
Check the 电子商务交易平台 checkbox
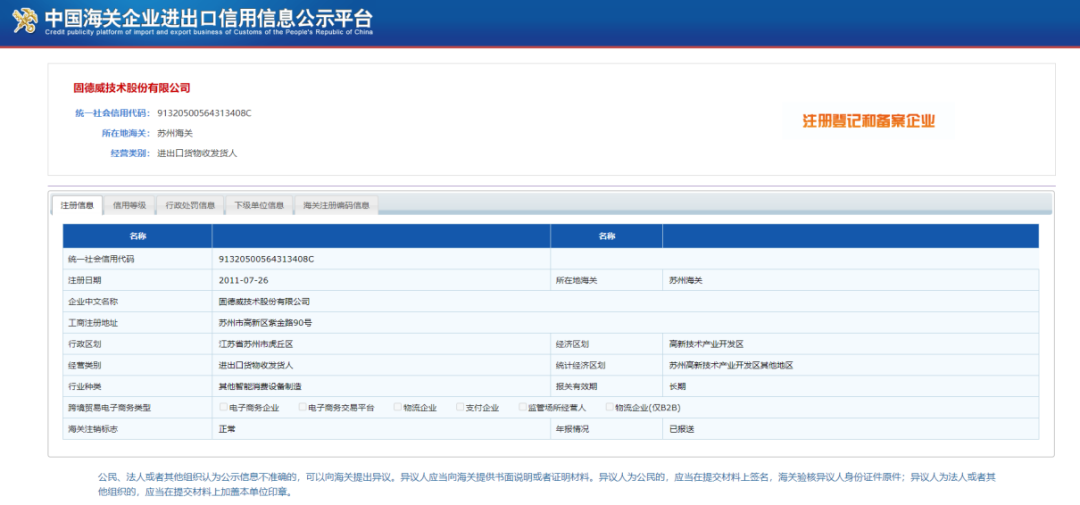click(302, 407)
